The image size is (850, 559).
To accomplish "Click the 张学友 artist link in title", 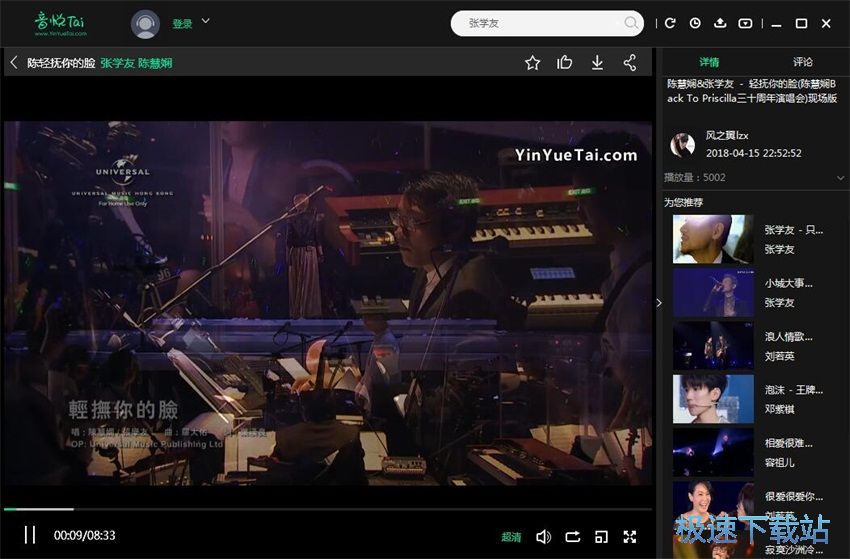I will [117, 63].
